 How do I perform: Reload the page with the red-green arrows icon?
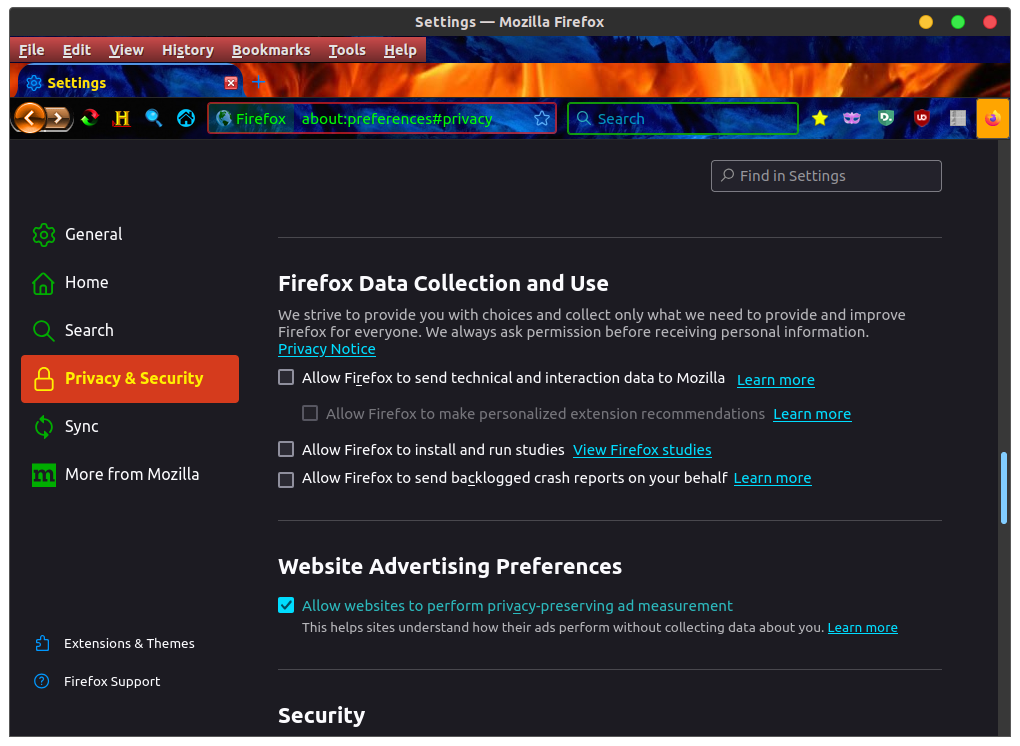click(90, 118)
